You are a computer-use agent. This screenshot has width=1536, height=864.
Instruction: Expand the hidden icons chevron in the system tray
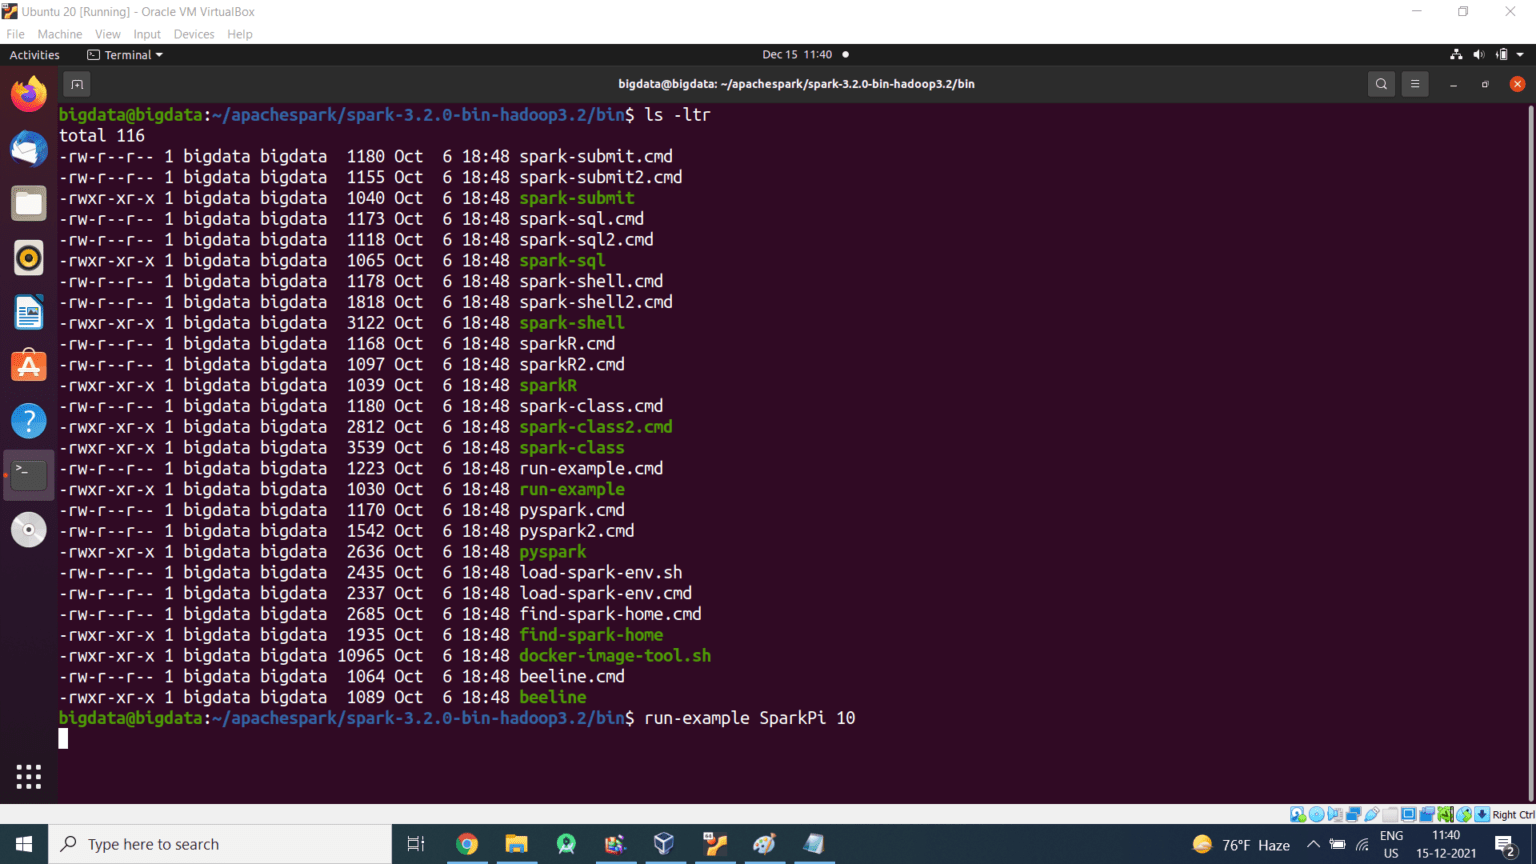[1313, 843]
